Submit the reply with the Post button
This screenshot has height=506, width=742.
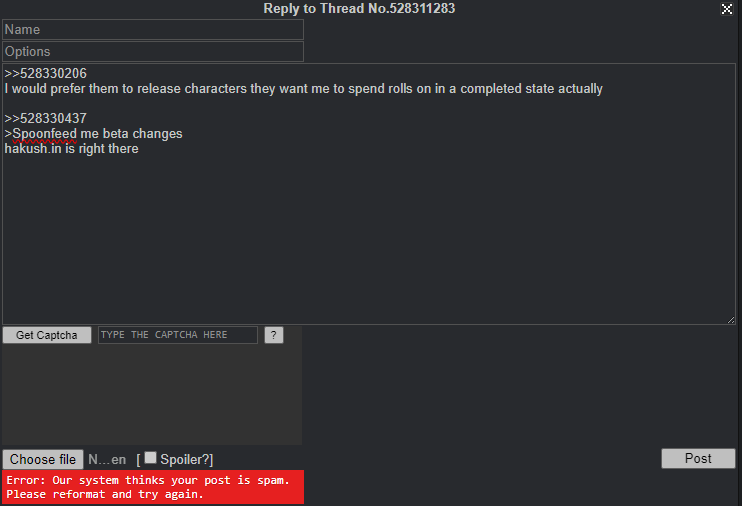tap(698, 458)
